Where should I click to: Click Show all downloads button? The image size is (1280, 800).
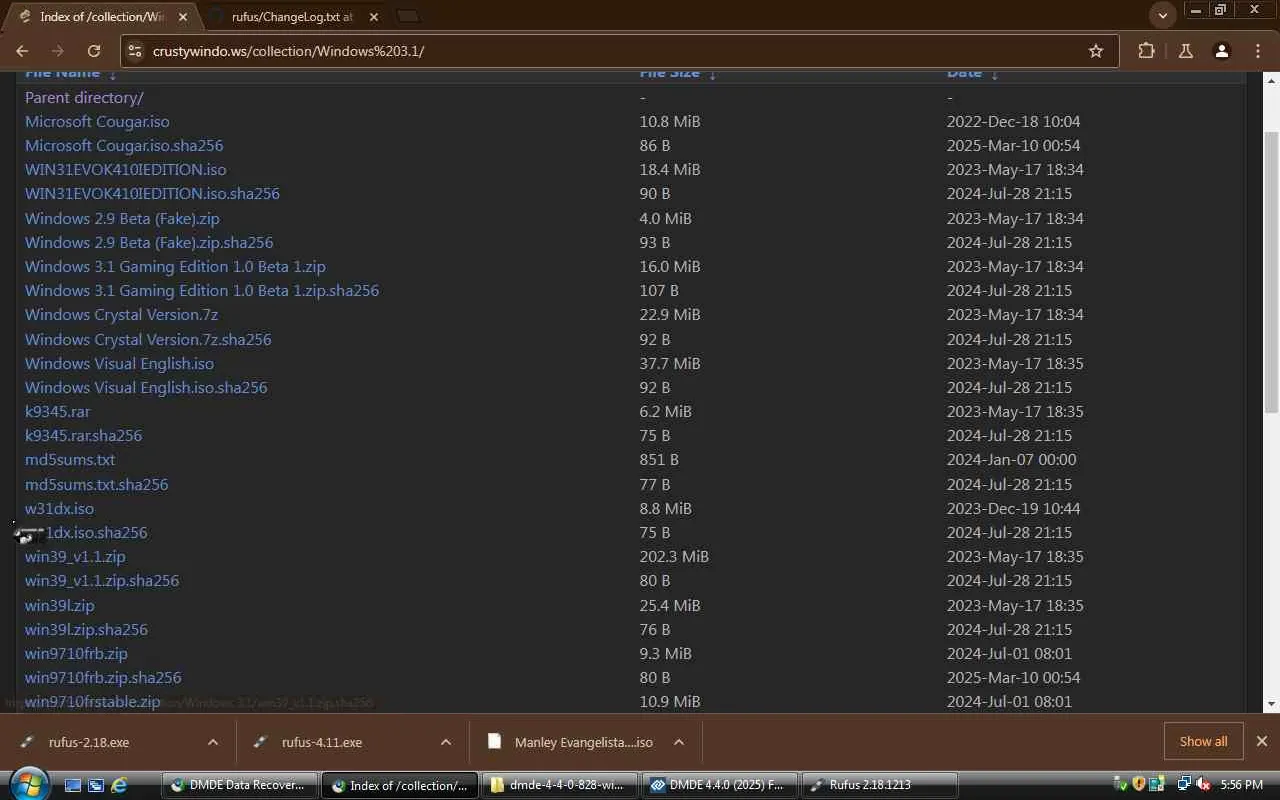(x=1203, y=741)
